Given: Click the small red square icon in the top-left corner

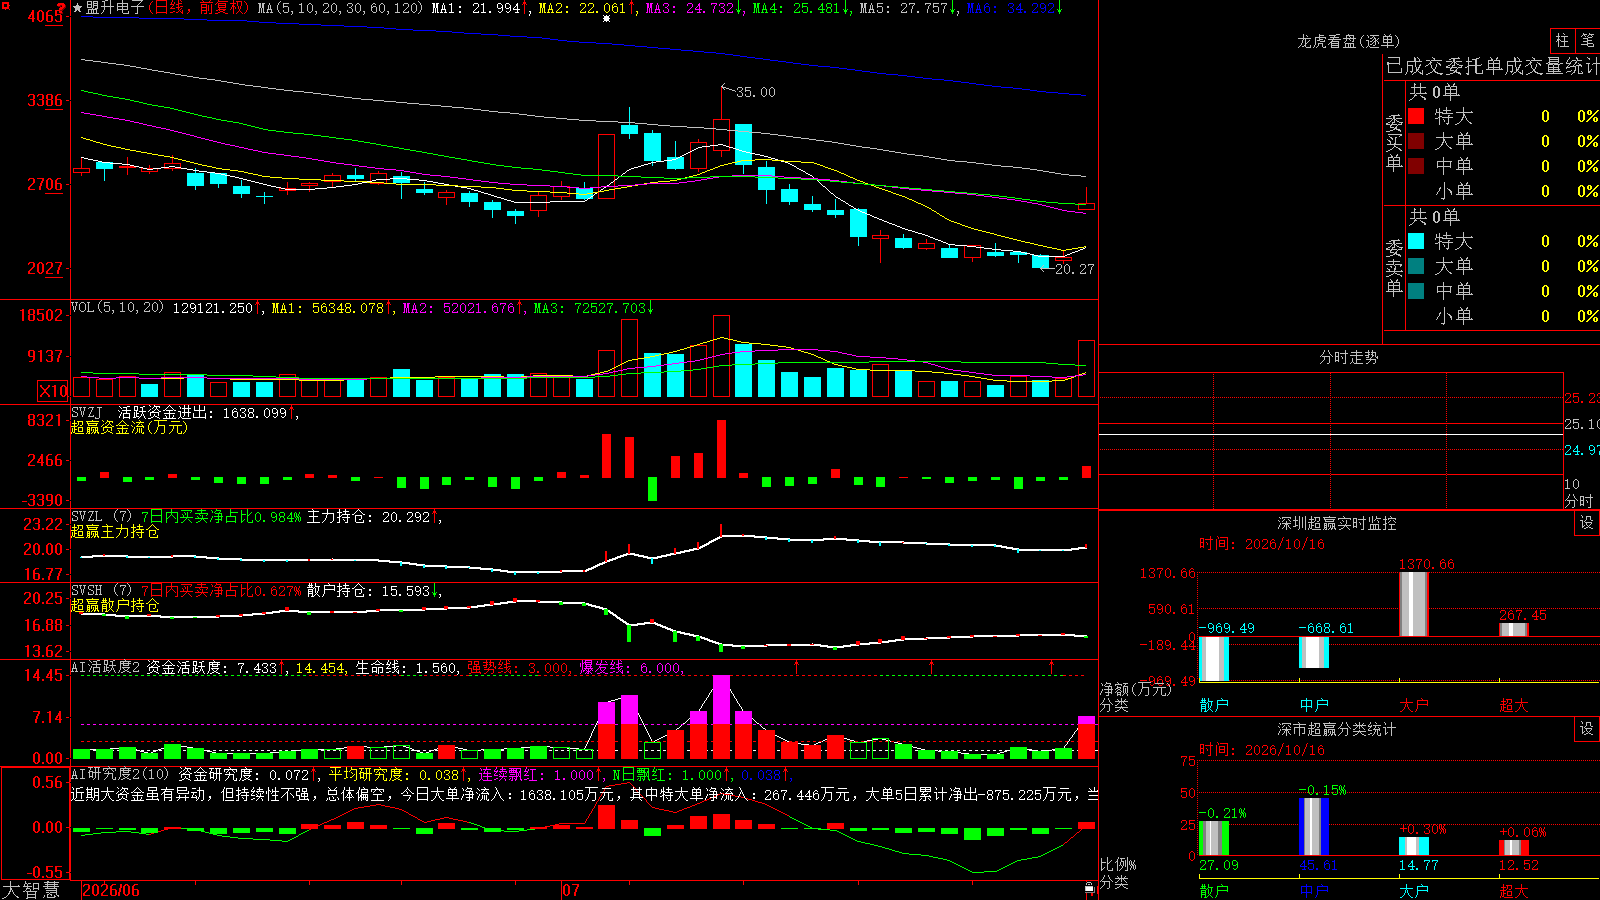Looking at the screenshot, I should (4, 4).
